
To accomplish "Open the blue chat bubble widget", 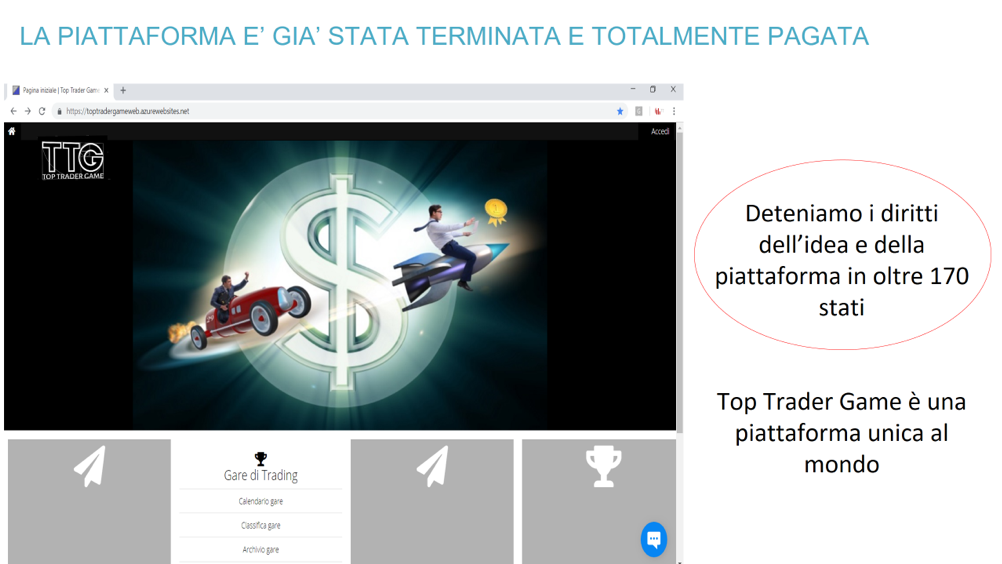I will (x=654, y=539).
